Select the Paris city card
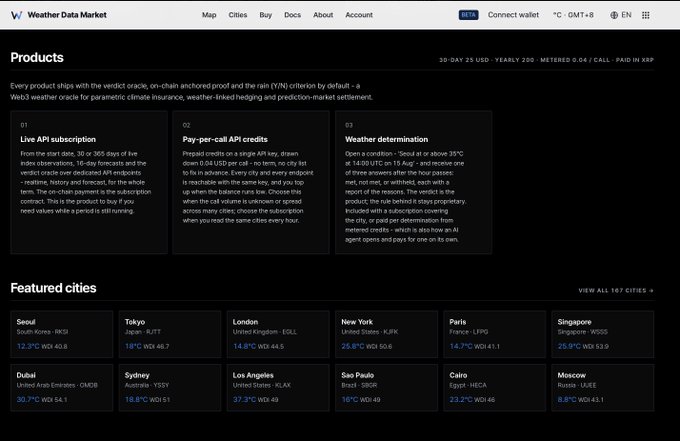 [495, 334]
